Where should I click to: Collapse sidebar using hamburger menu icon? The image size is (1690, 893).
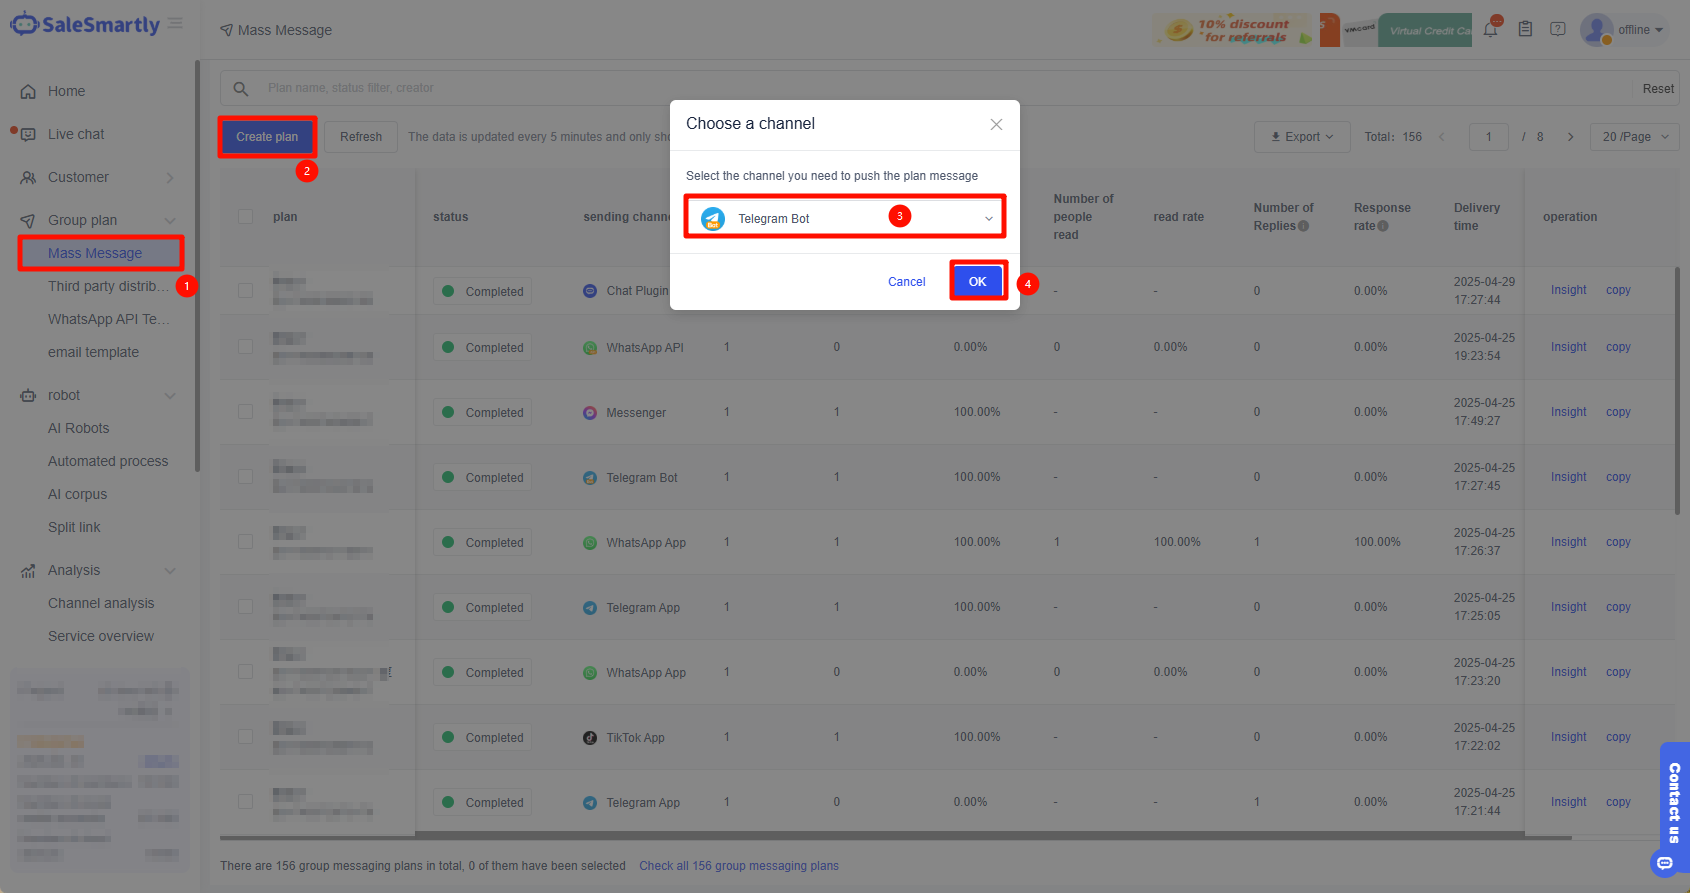pos(175,24)
